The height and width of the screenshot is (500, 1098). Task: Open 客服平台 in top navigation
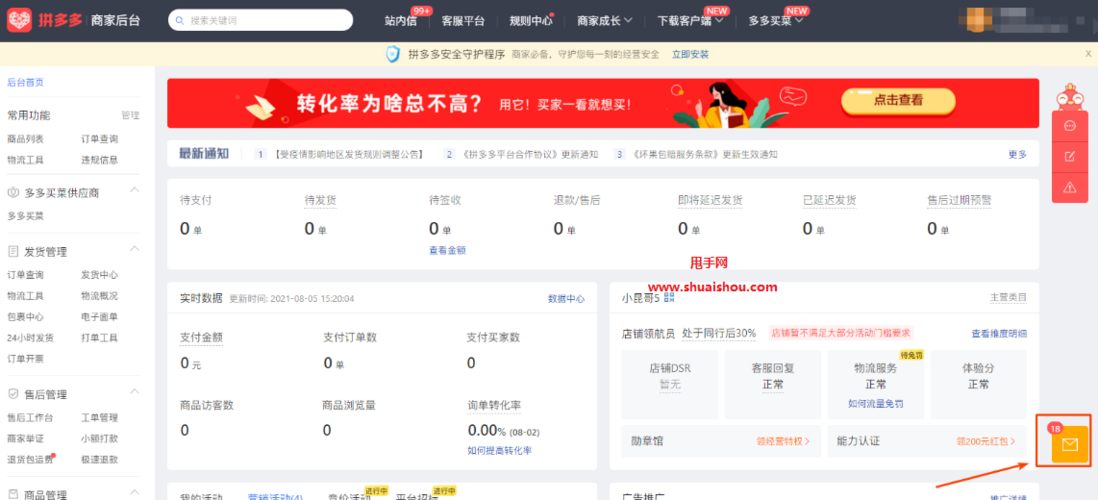463,21
